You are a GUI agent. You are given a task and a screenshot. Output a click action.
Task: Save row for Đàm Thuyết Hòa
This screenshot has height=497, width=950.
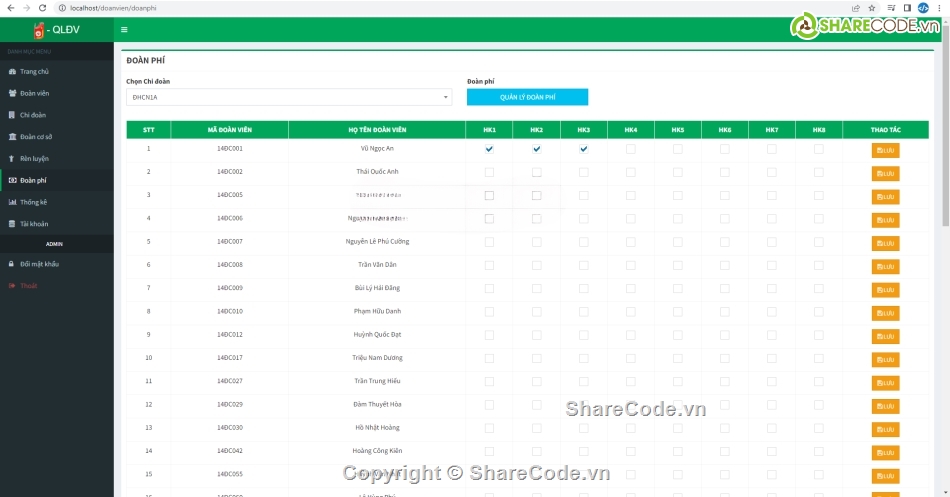(x=885, y=406)
